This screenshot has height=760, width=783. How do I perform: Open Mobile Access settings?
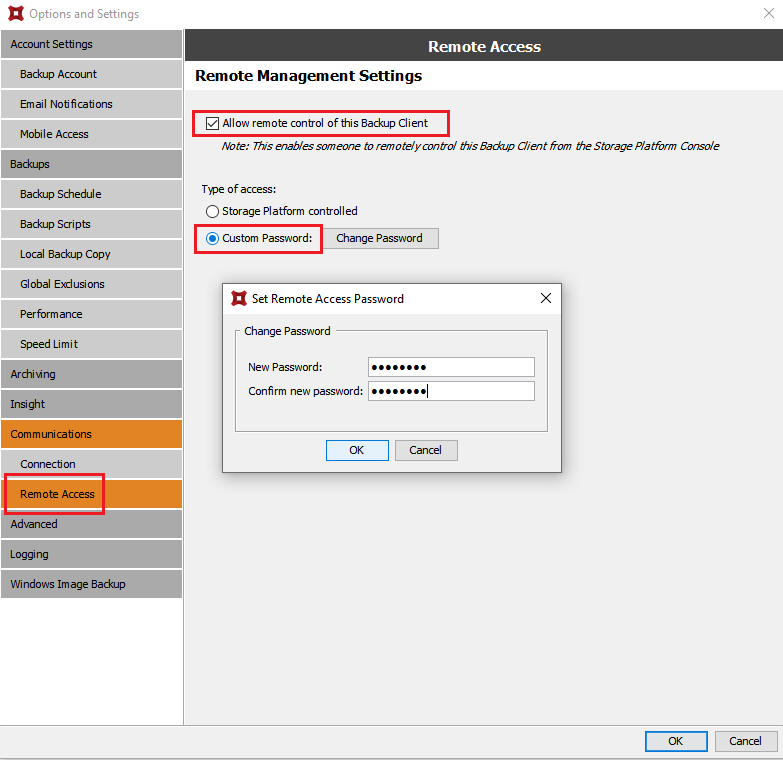coord(91,134)
